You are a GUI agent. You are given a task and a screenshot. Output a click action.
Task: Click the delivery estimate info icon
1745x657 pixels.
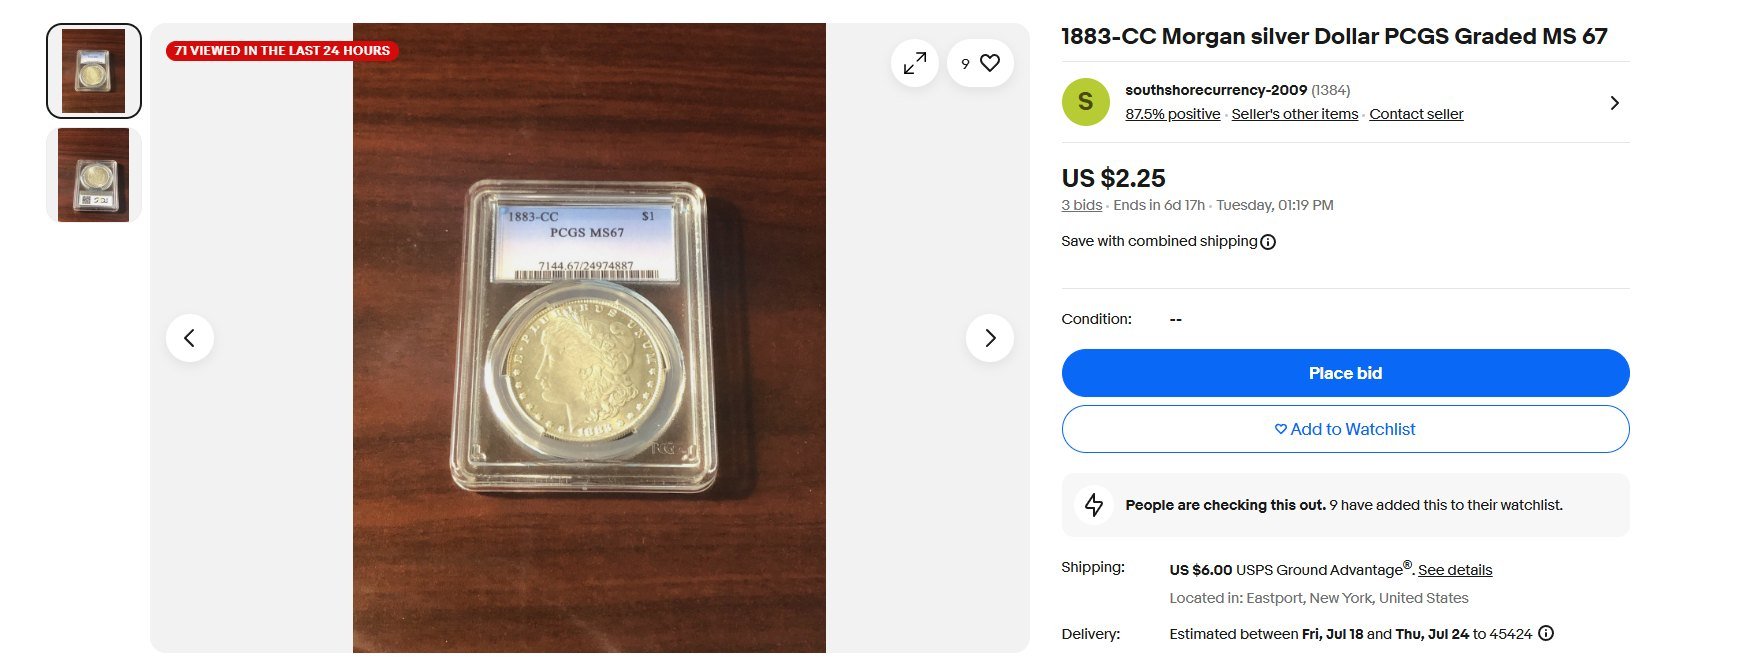point(1546,633)
